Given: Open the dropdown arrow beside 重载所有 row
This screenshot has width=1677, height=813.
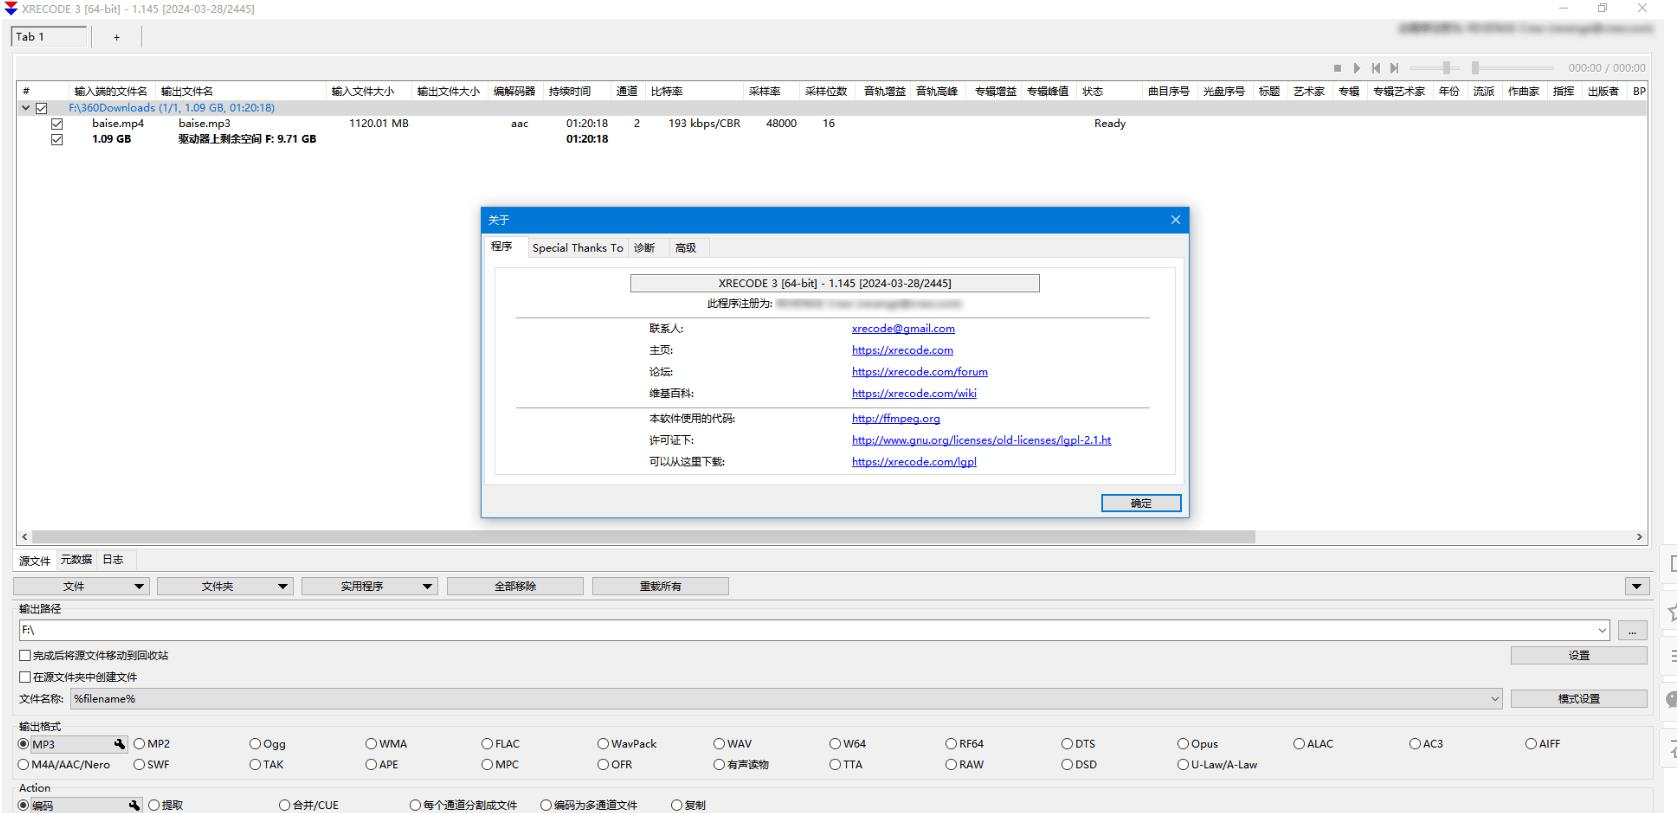Looking at the screenshot, I should pos(1637,586).
